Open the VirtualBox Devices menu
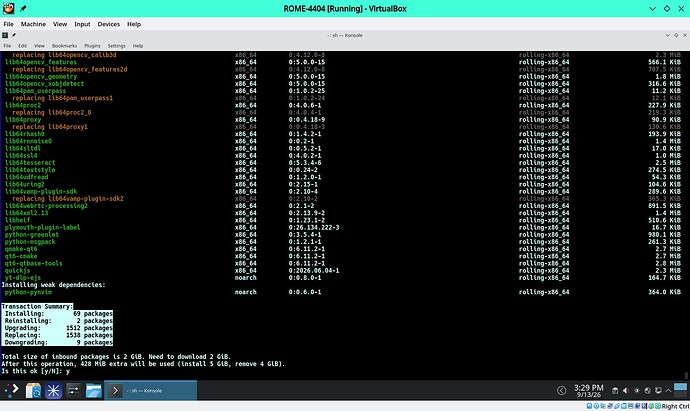 (x=108, y=24)
